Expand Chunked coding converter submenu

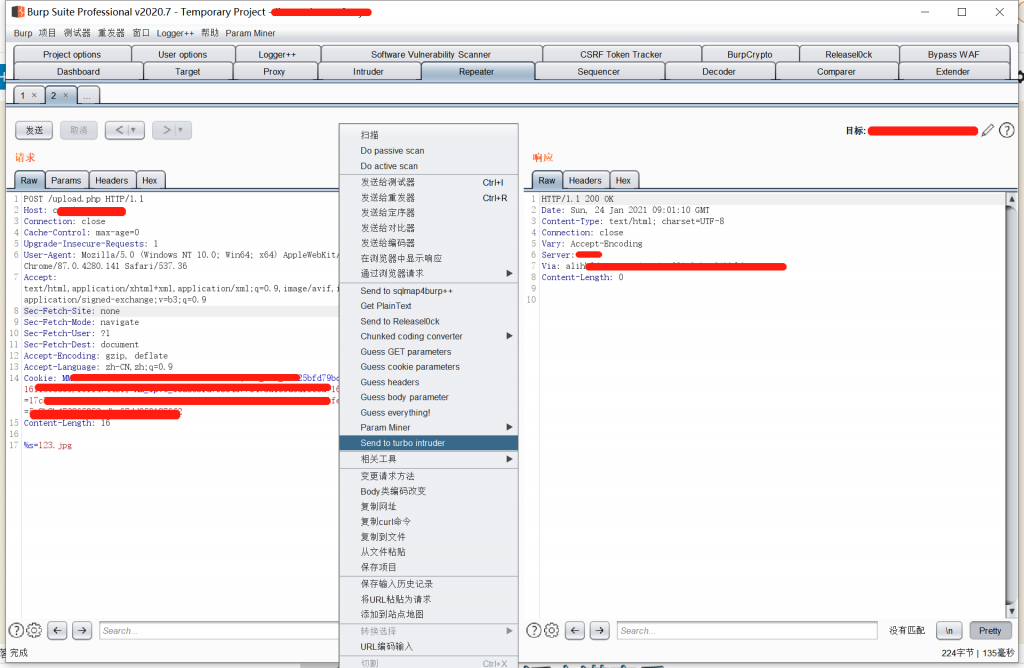tap(509, 336)
